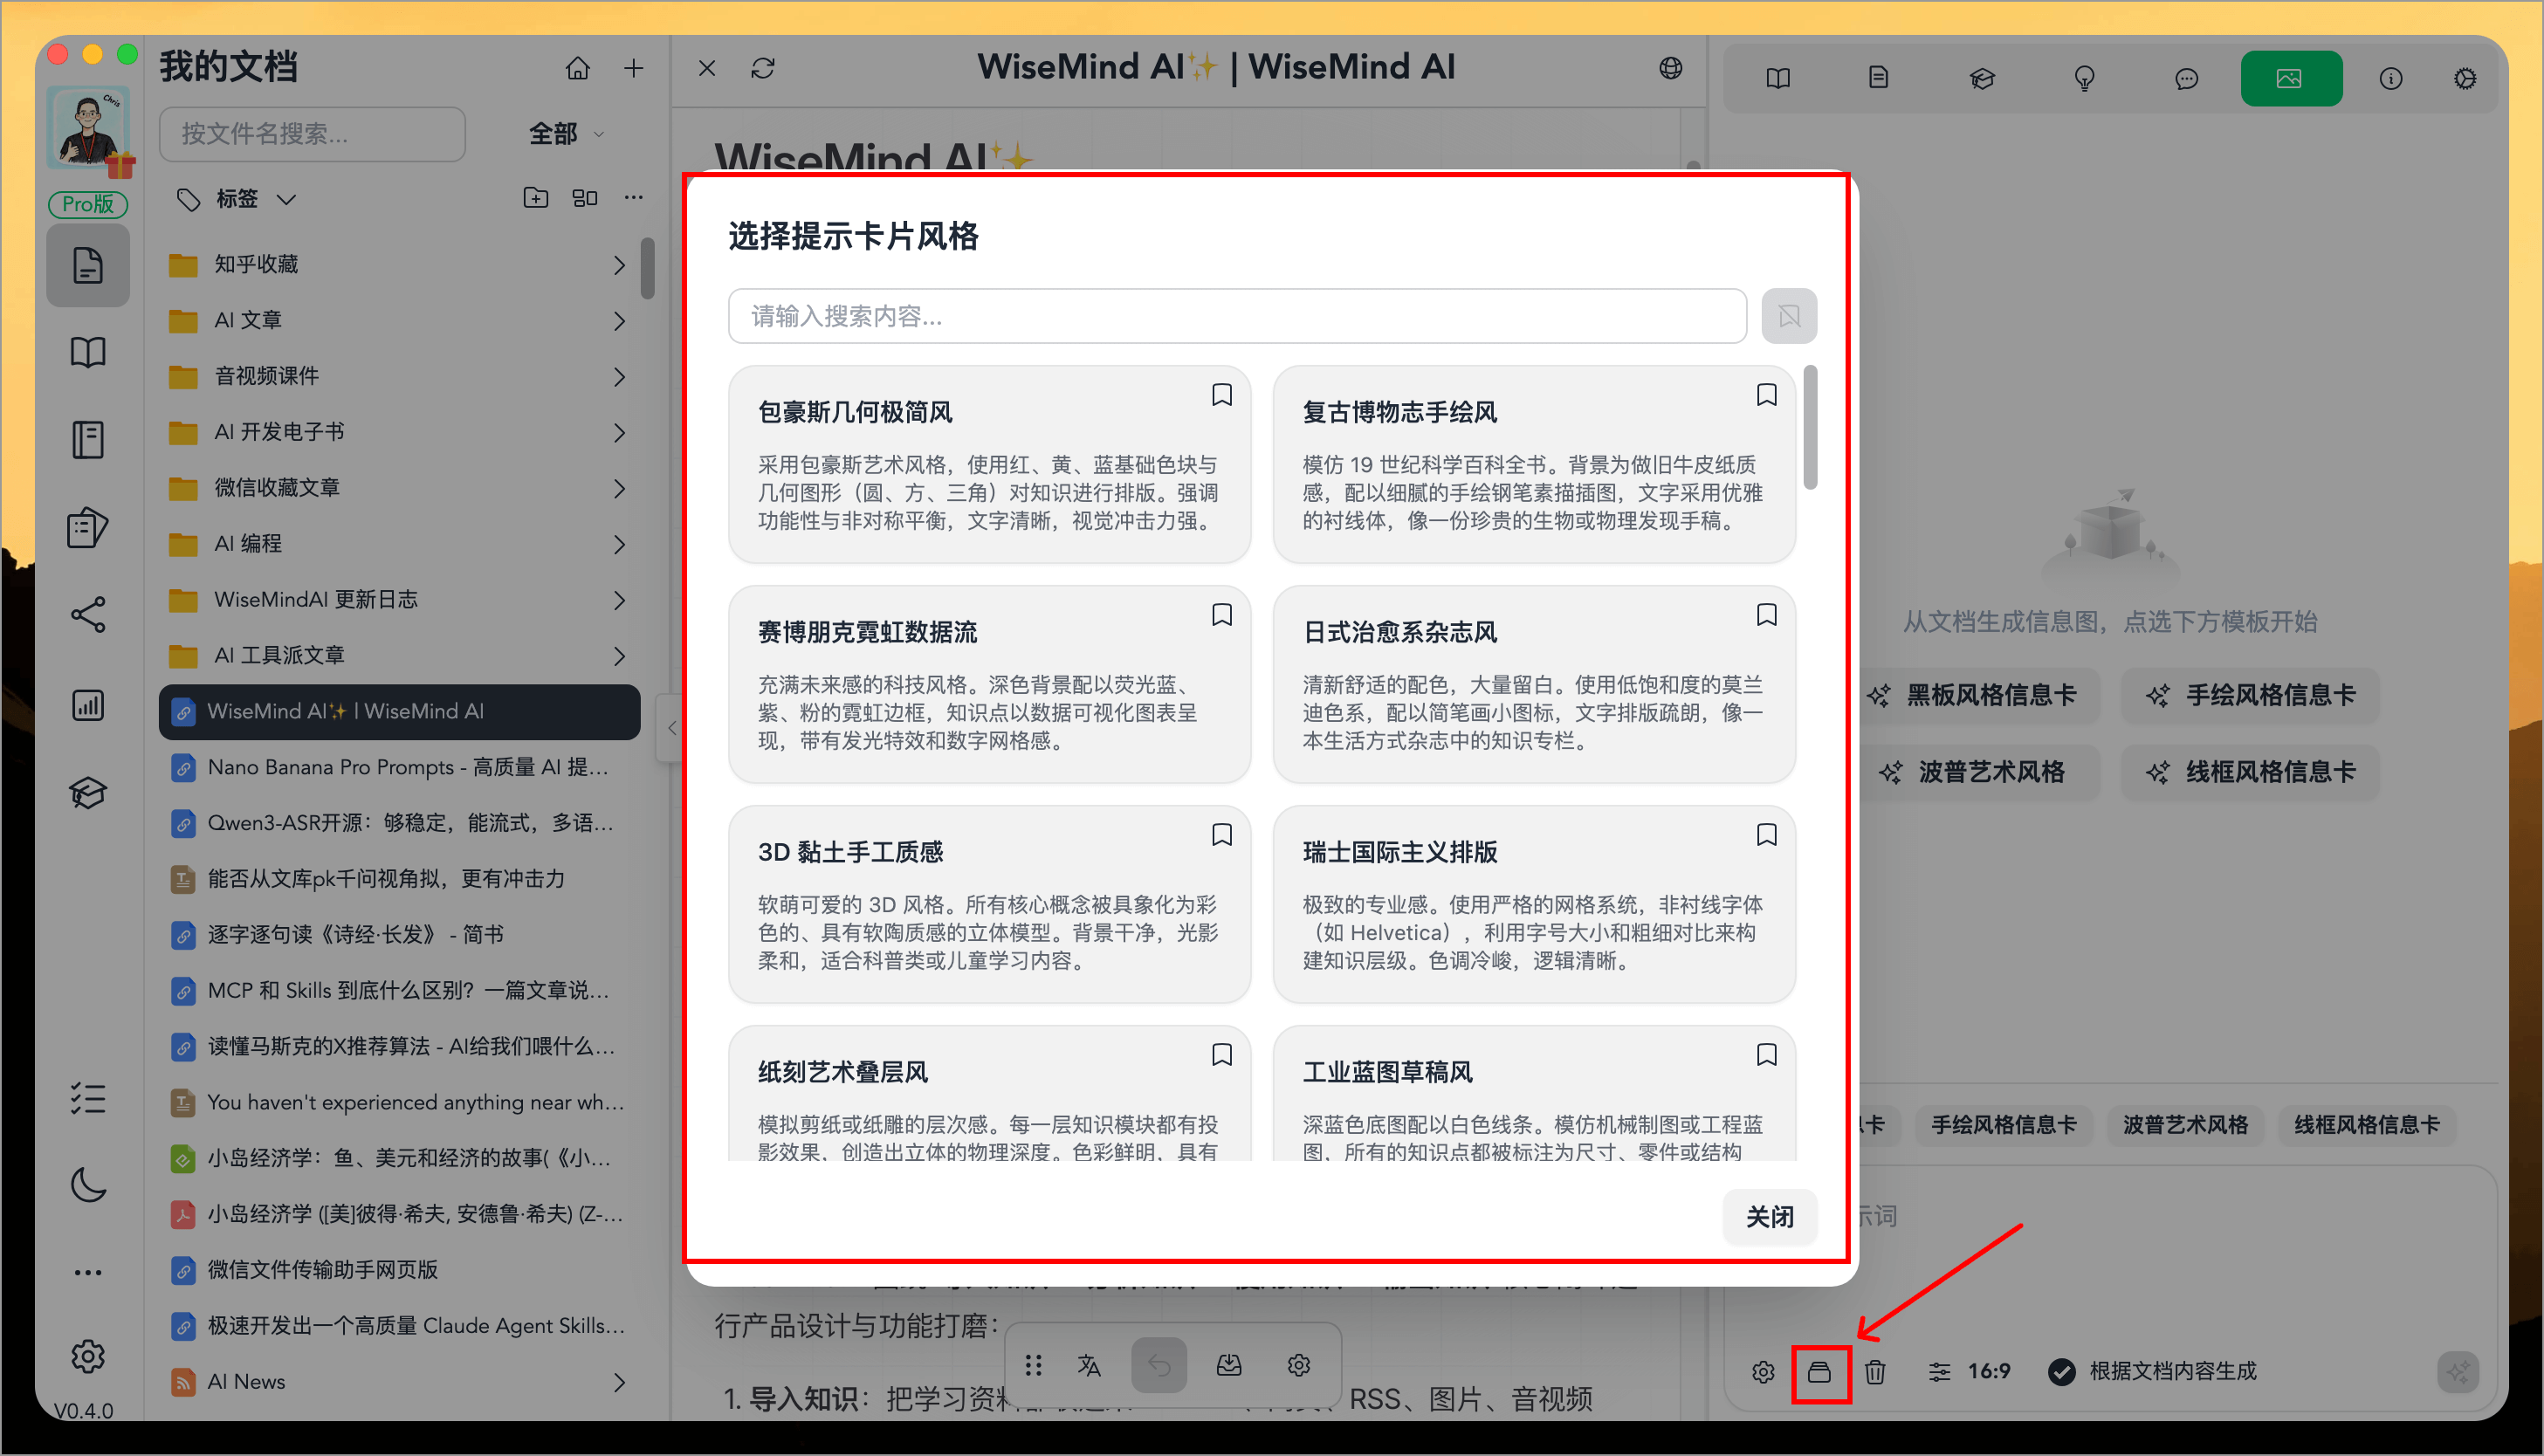Toggle dark mode with the moon icon
The image size is (2544, 1456).
point(88,1184)
